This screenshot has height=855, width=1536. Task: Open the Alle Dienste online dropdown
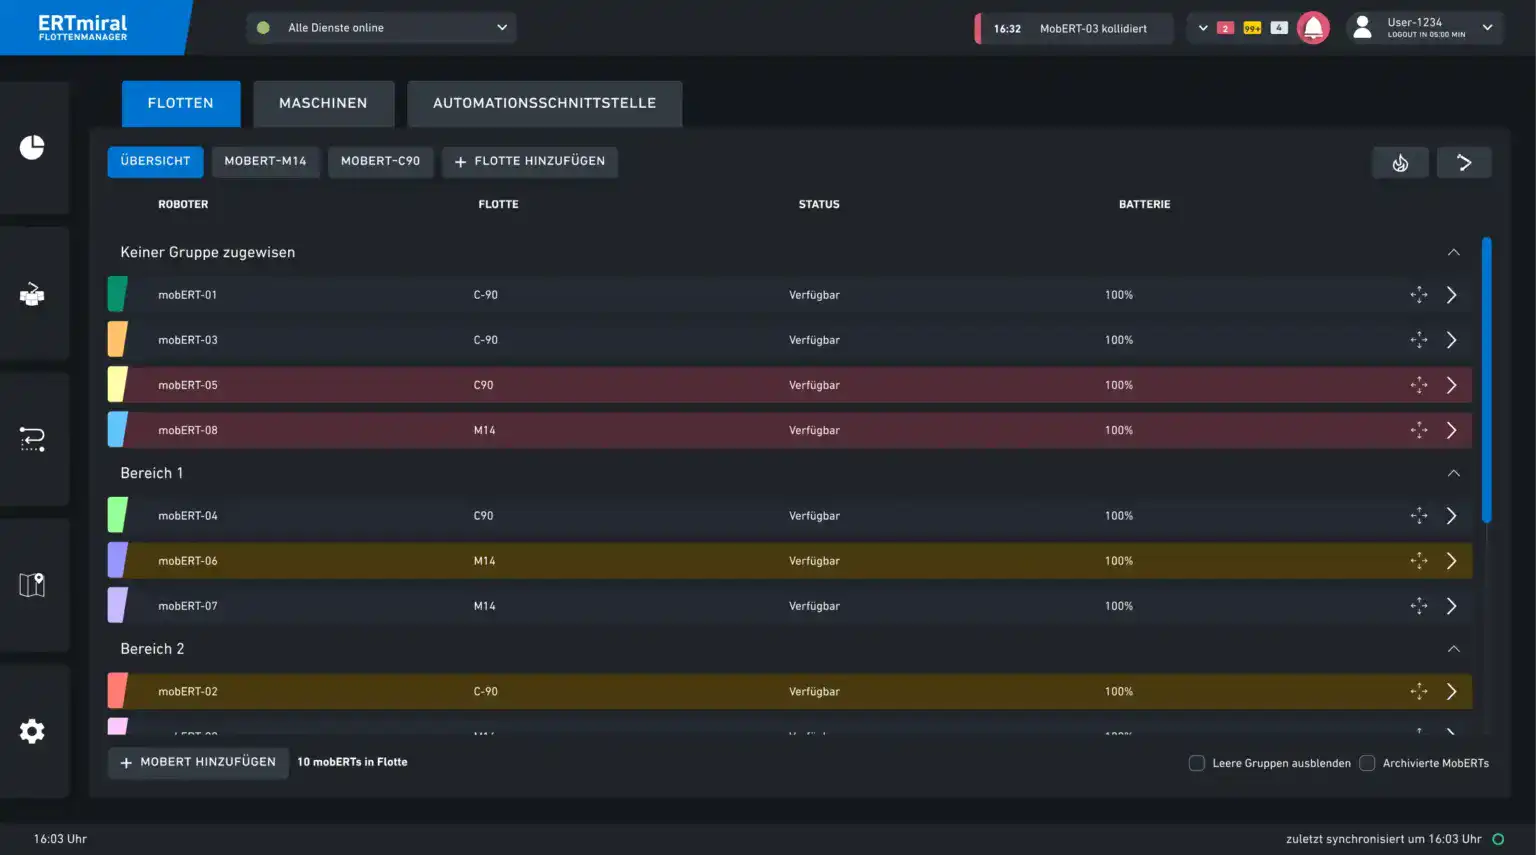point(381,28)
